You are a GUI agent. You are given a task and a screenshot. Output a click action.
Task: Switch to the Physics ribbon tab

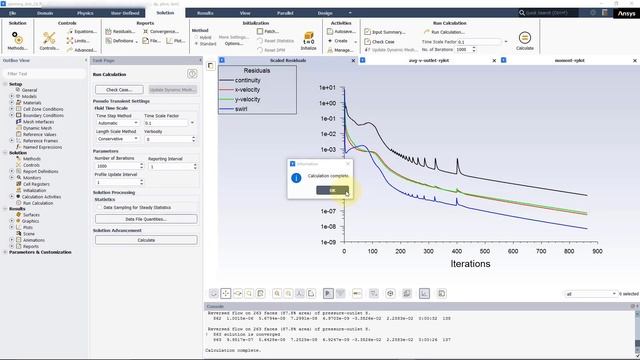click(85, 13)
